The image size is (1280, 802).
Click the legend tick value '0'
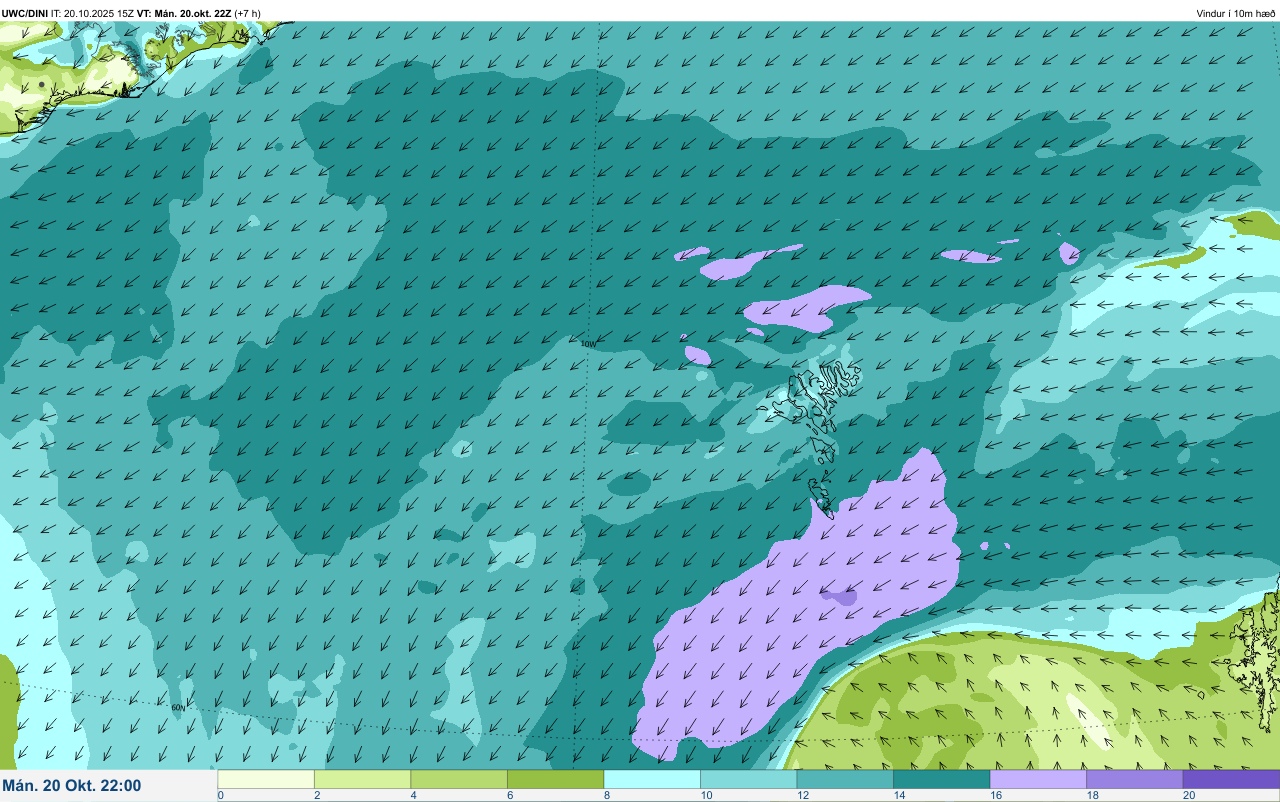coord(220,795)
